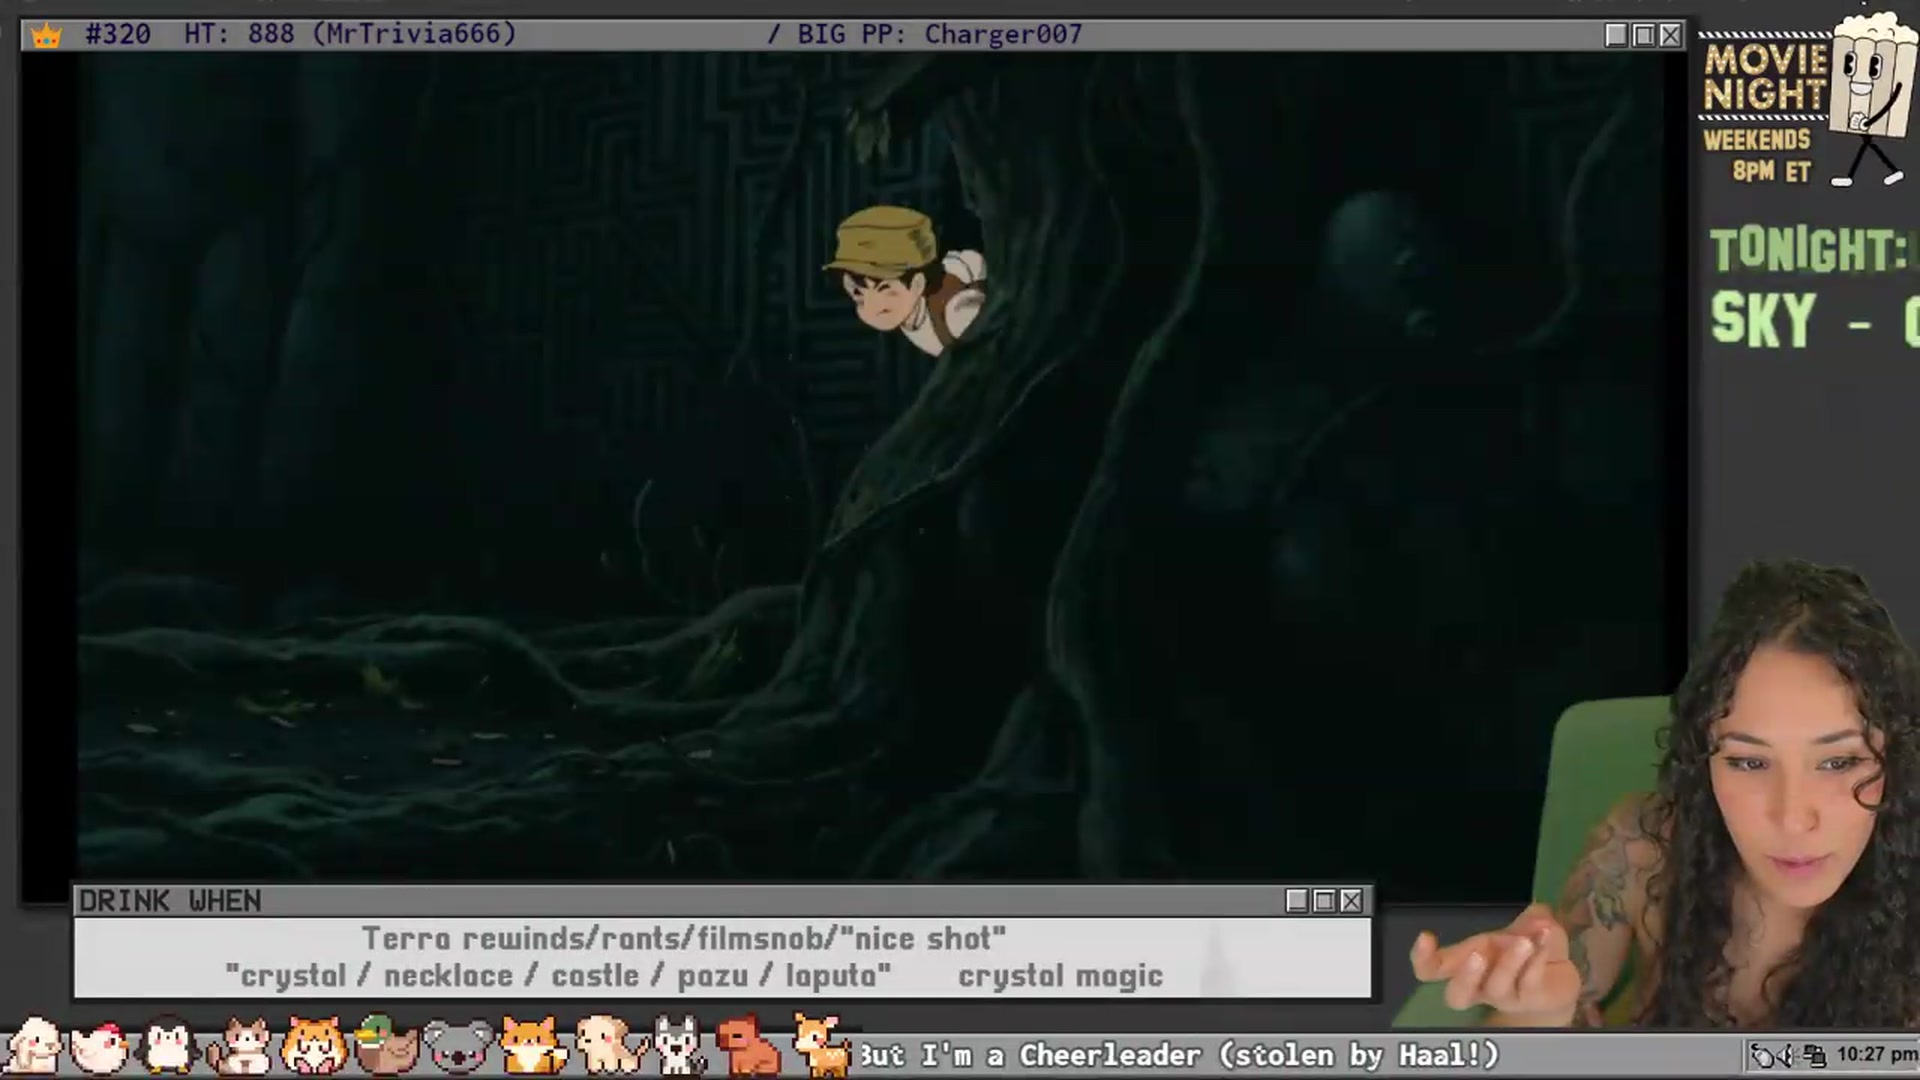Click the 'crystal / necklace / castle' line
Viewport: 1920px width, 1080px height.
(x=558, y=975)
